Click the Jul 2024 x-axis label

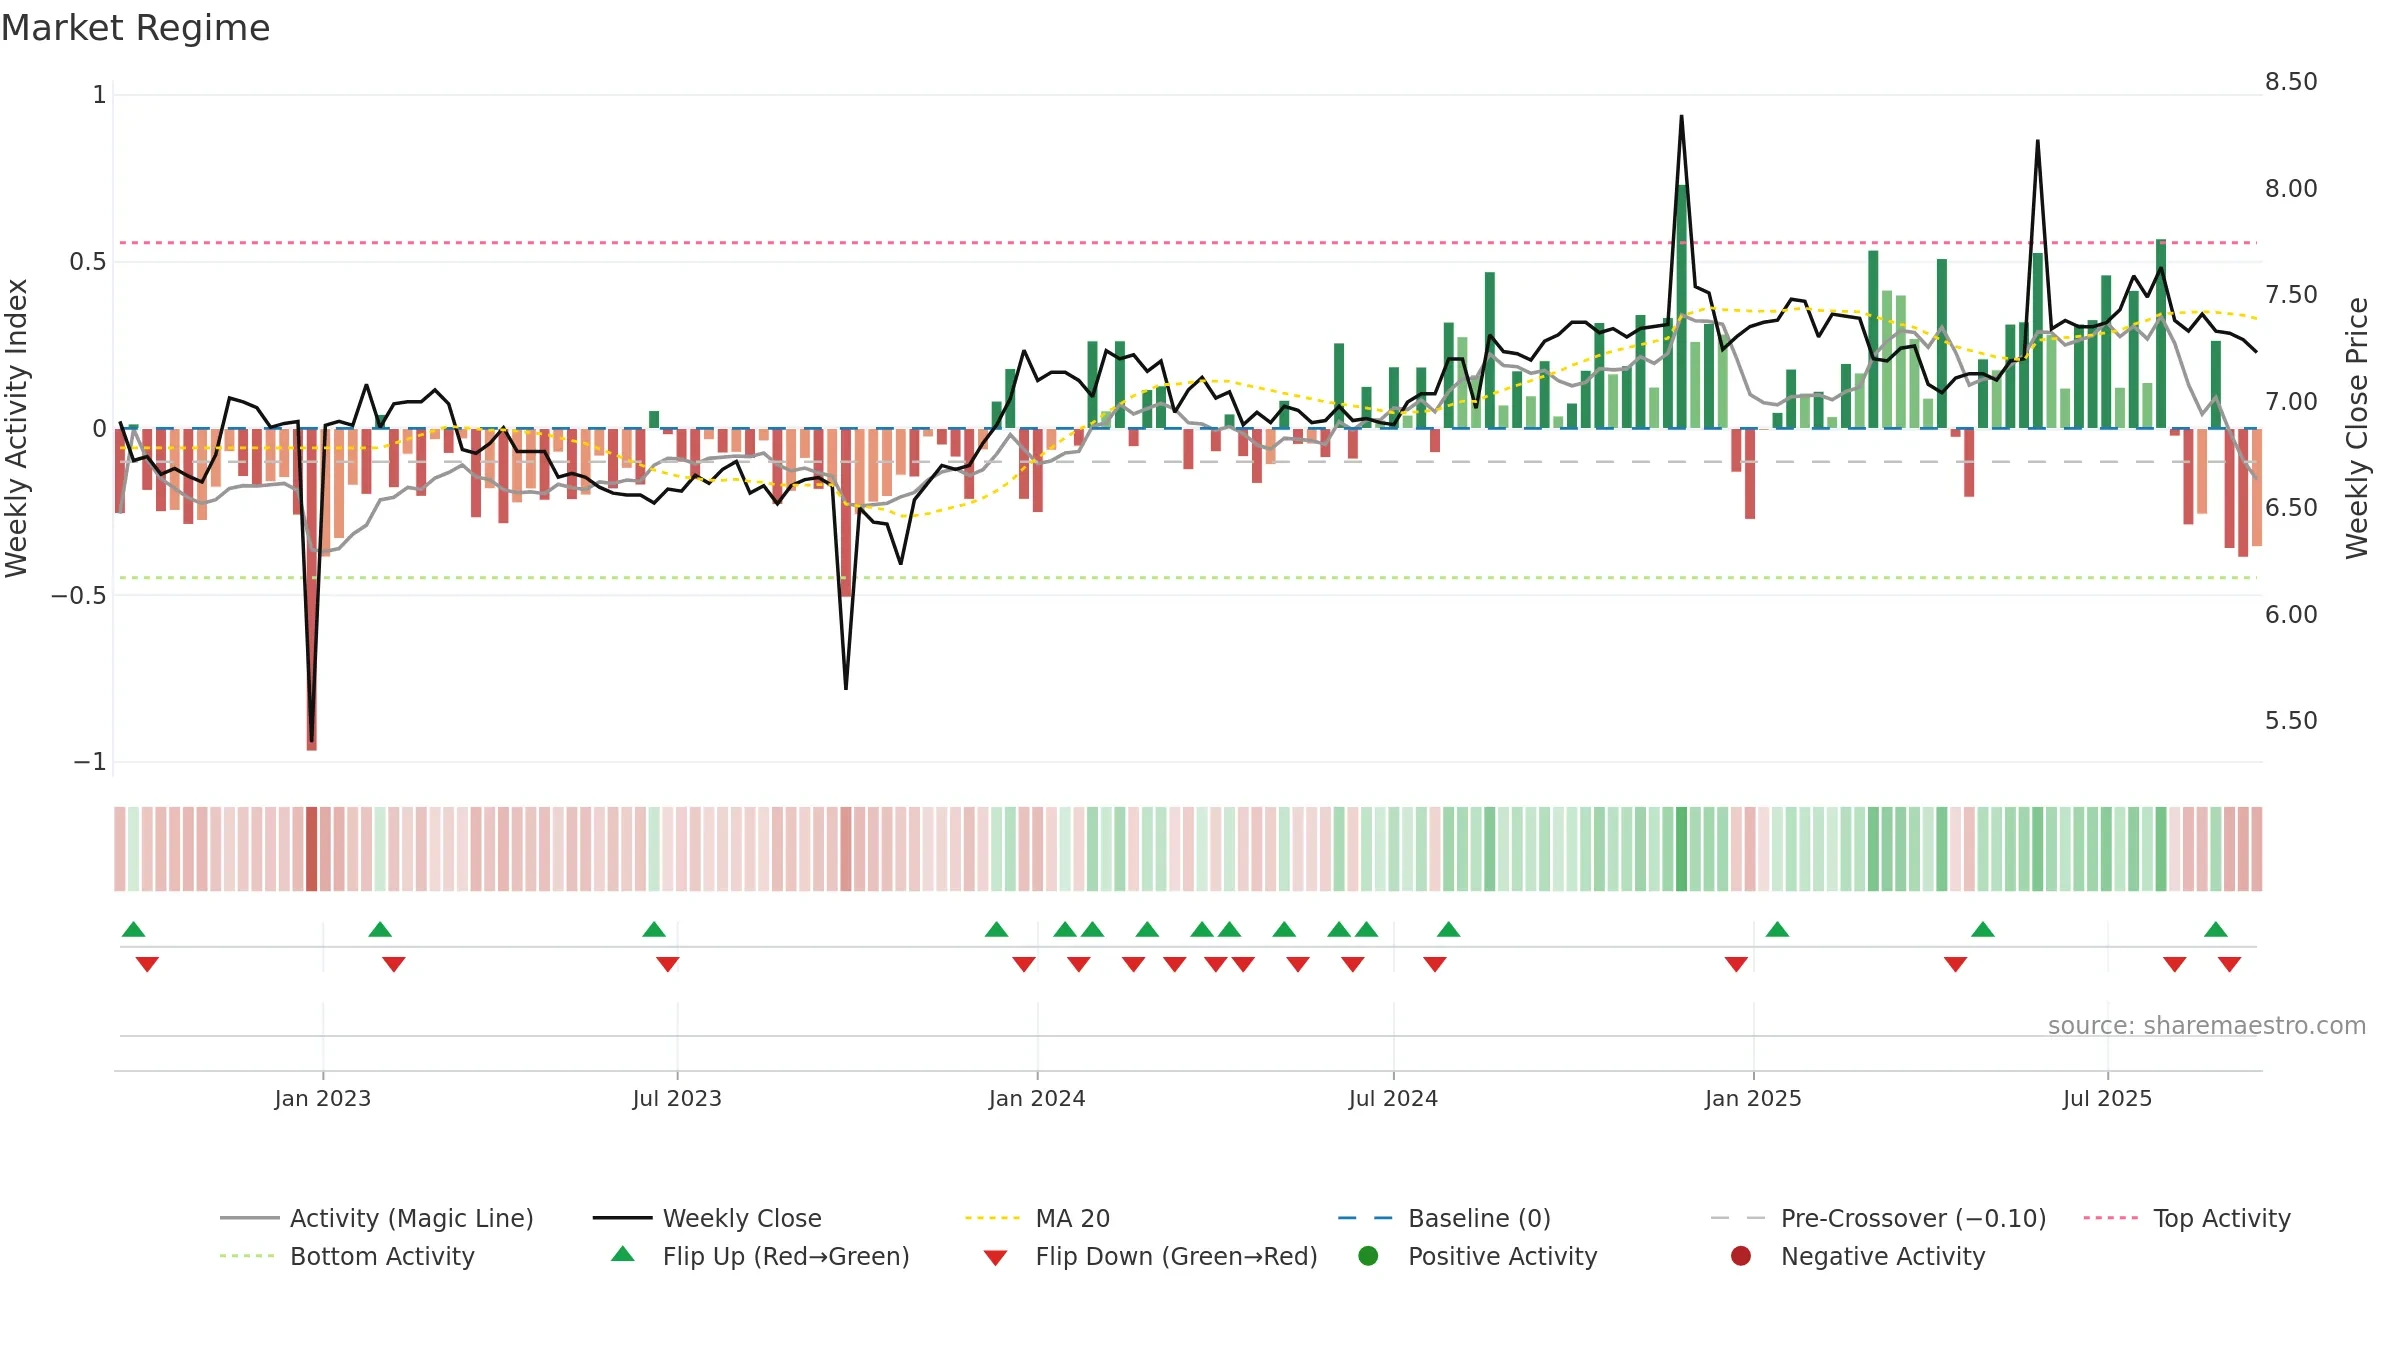tap(1393, 1098)
